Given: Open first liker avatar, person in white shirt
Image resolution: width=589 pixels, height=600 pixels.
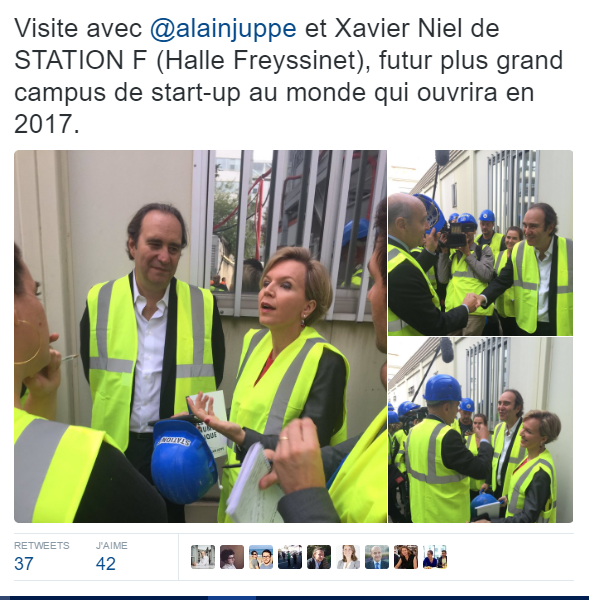Looking at the screenshot, I should (x=203, y=557).
